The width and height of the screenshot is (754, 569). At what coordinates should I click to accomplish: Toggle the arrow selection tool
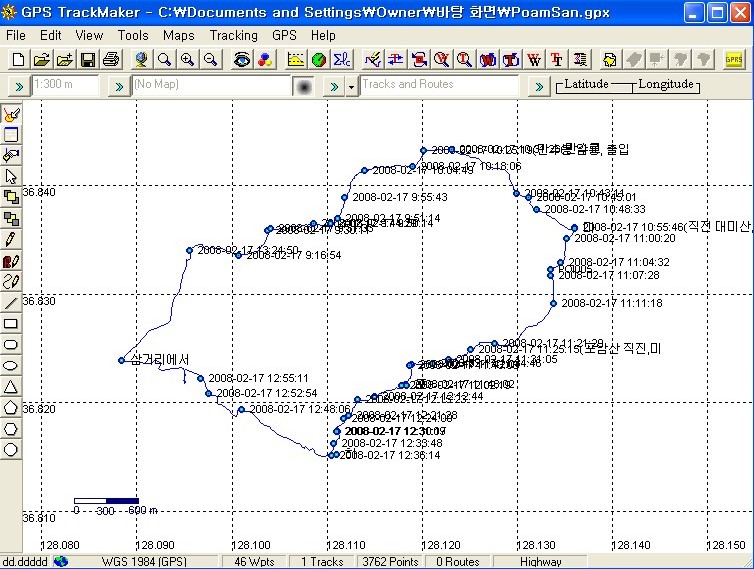11,176
